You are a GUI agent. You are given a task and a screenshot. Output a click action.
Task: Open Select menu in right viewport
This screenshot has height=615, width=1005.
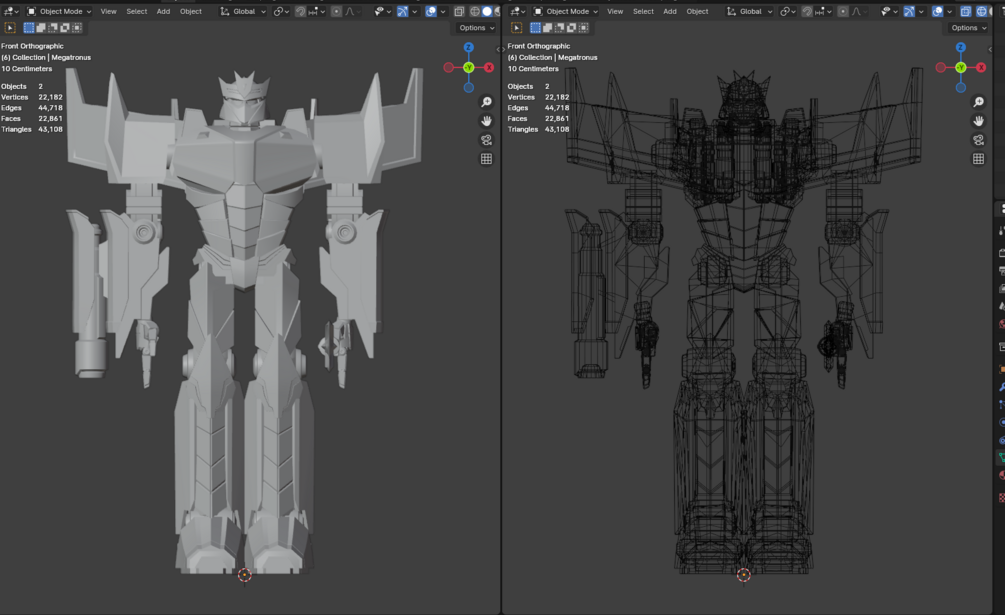point(643,12)
